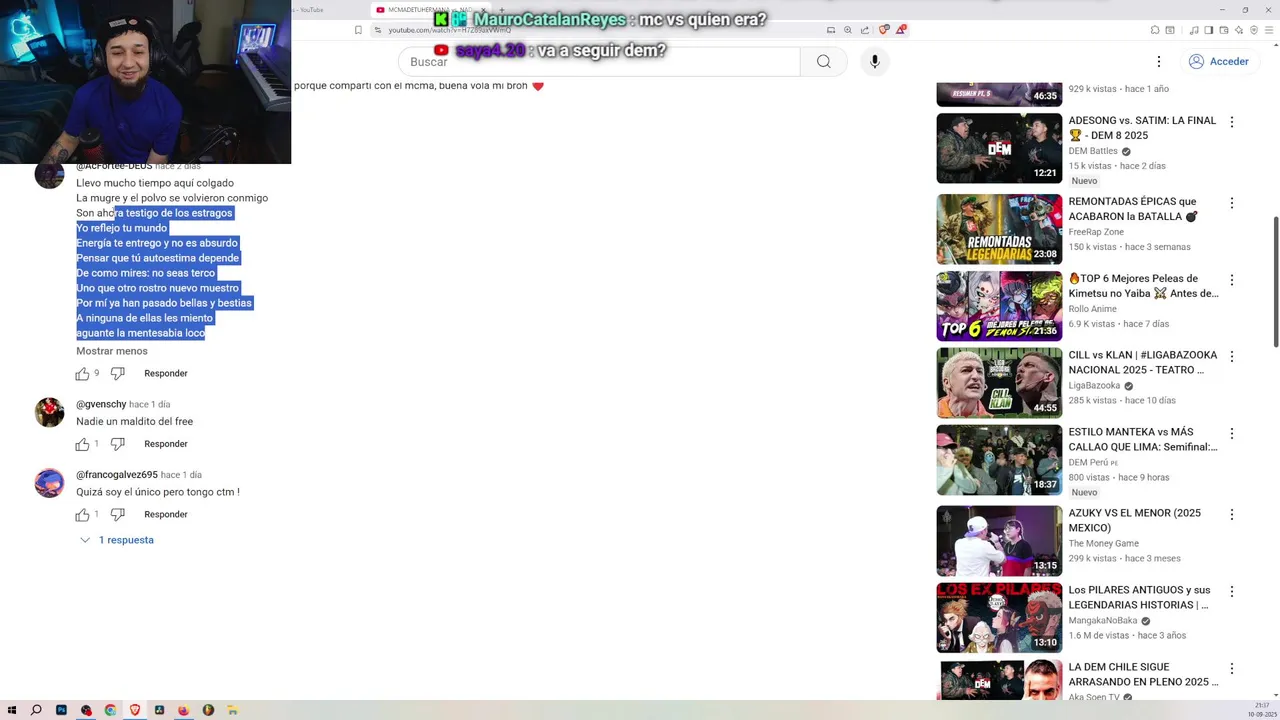Screen dimensions: 1280x720
Task: Open options menu for LA DEM CHILE video
Action: pyautogui.click(x=1232, y=668)
